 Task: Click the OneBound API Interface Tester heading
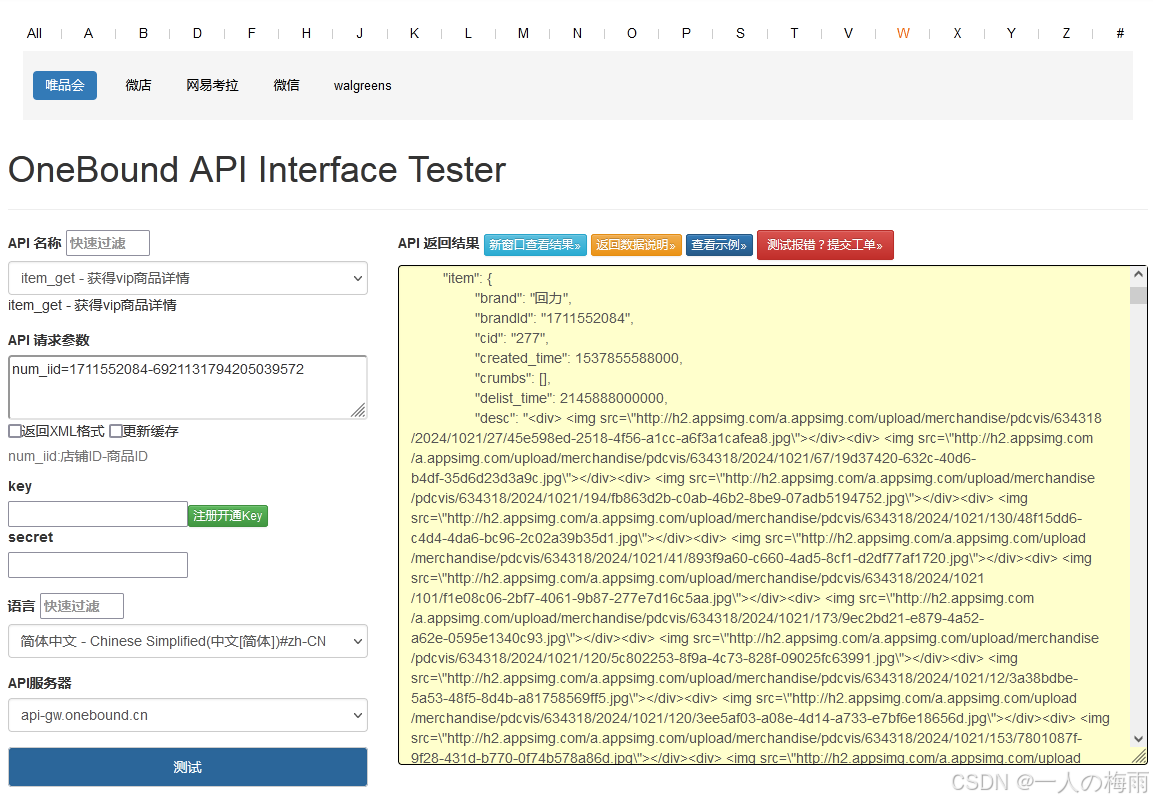(x=257, y=170)
